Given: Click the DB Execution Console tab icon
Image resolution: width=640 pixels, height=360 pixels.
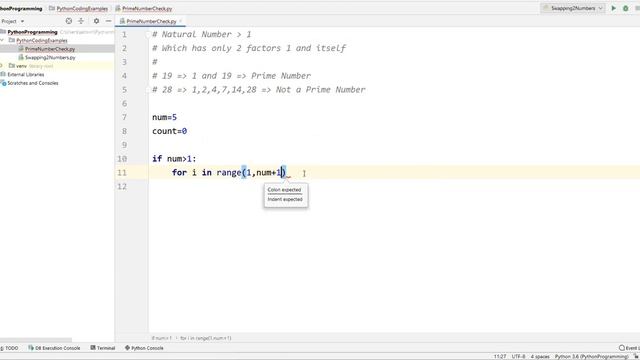Looking at the screenshot, I should tap(31, 348).
